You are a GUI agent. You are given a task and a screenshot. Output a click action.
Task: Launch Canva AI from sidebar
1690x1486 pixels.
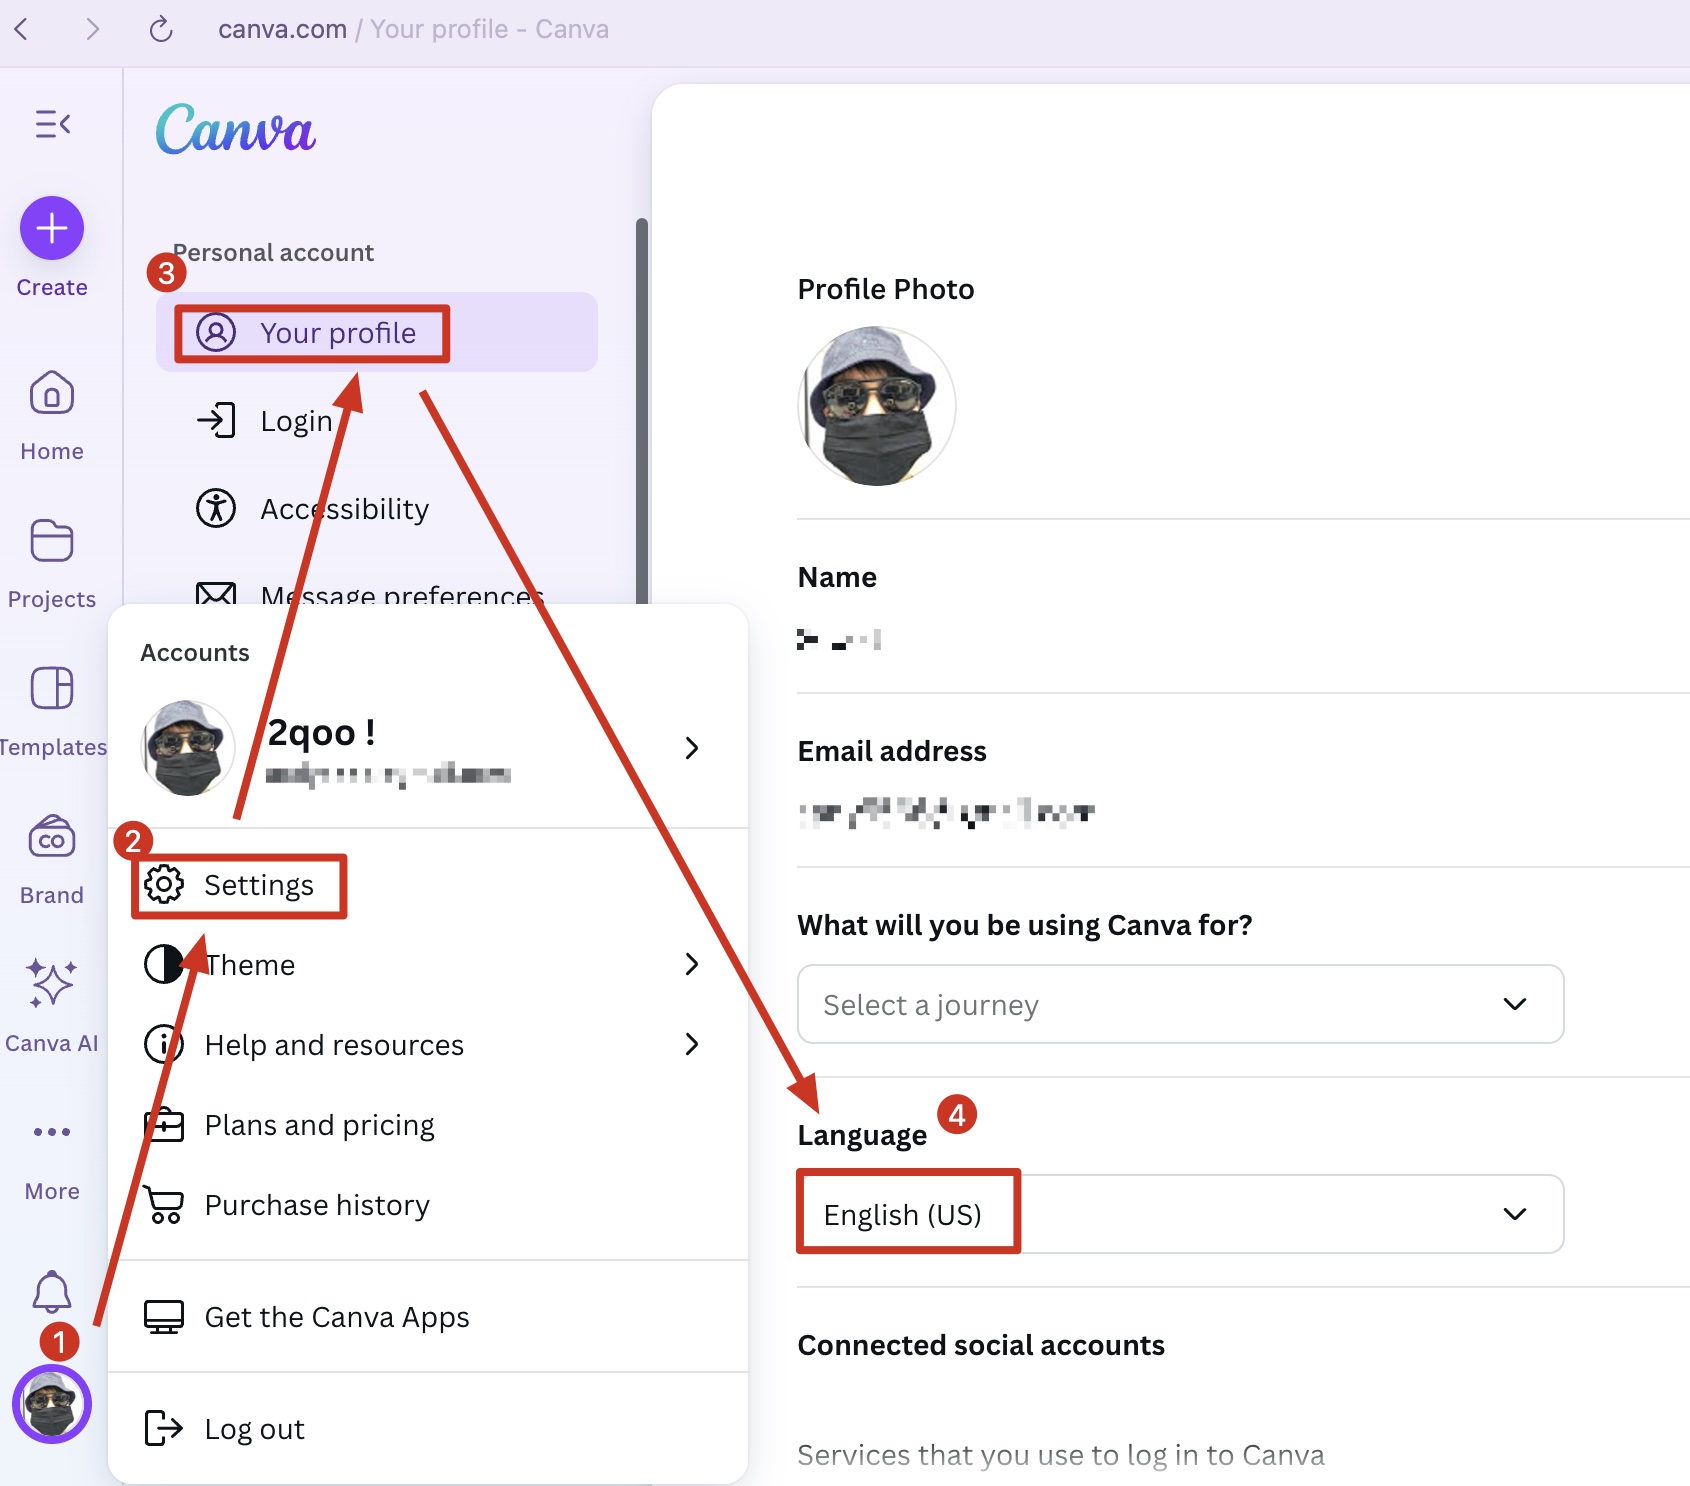52,984
